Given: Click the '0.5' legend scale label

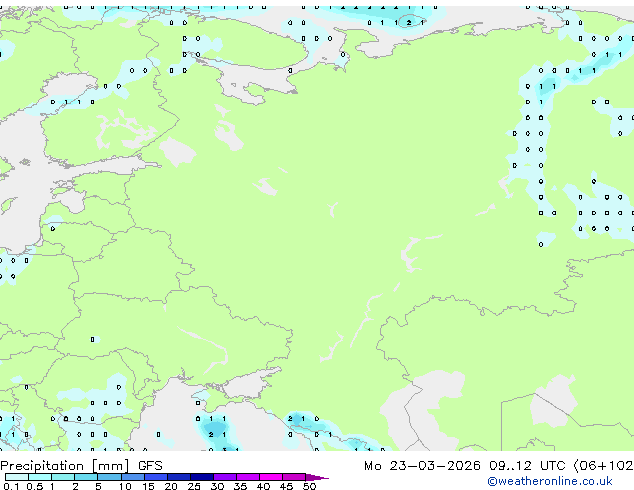Looking at the screenshot, I should [35, 486].
